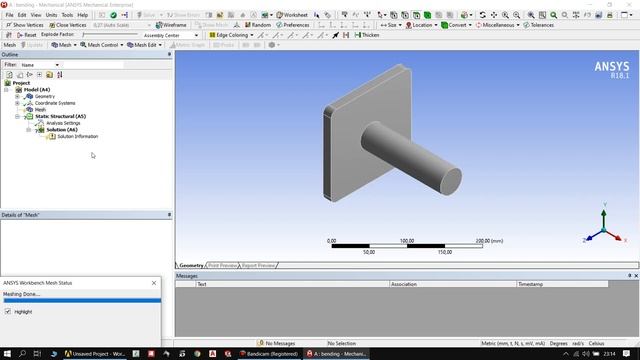Click the Timestamp column header in Messages
This screenshot has width=640, height=360.
coord(562,284)
